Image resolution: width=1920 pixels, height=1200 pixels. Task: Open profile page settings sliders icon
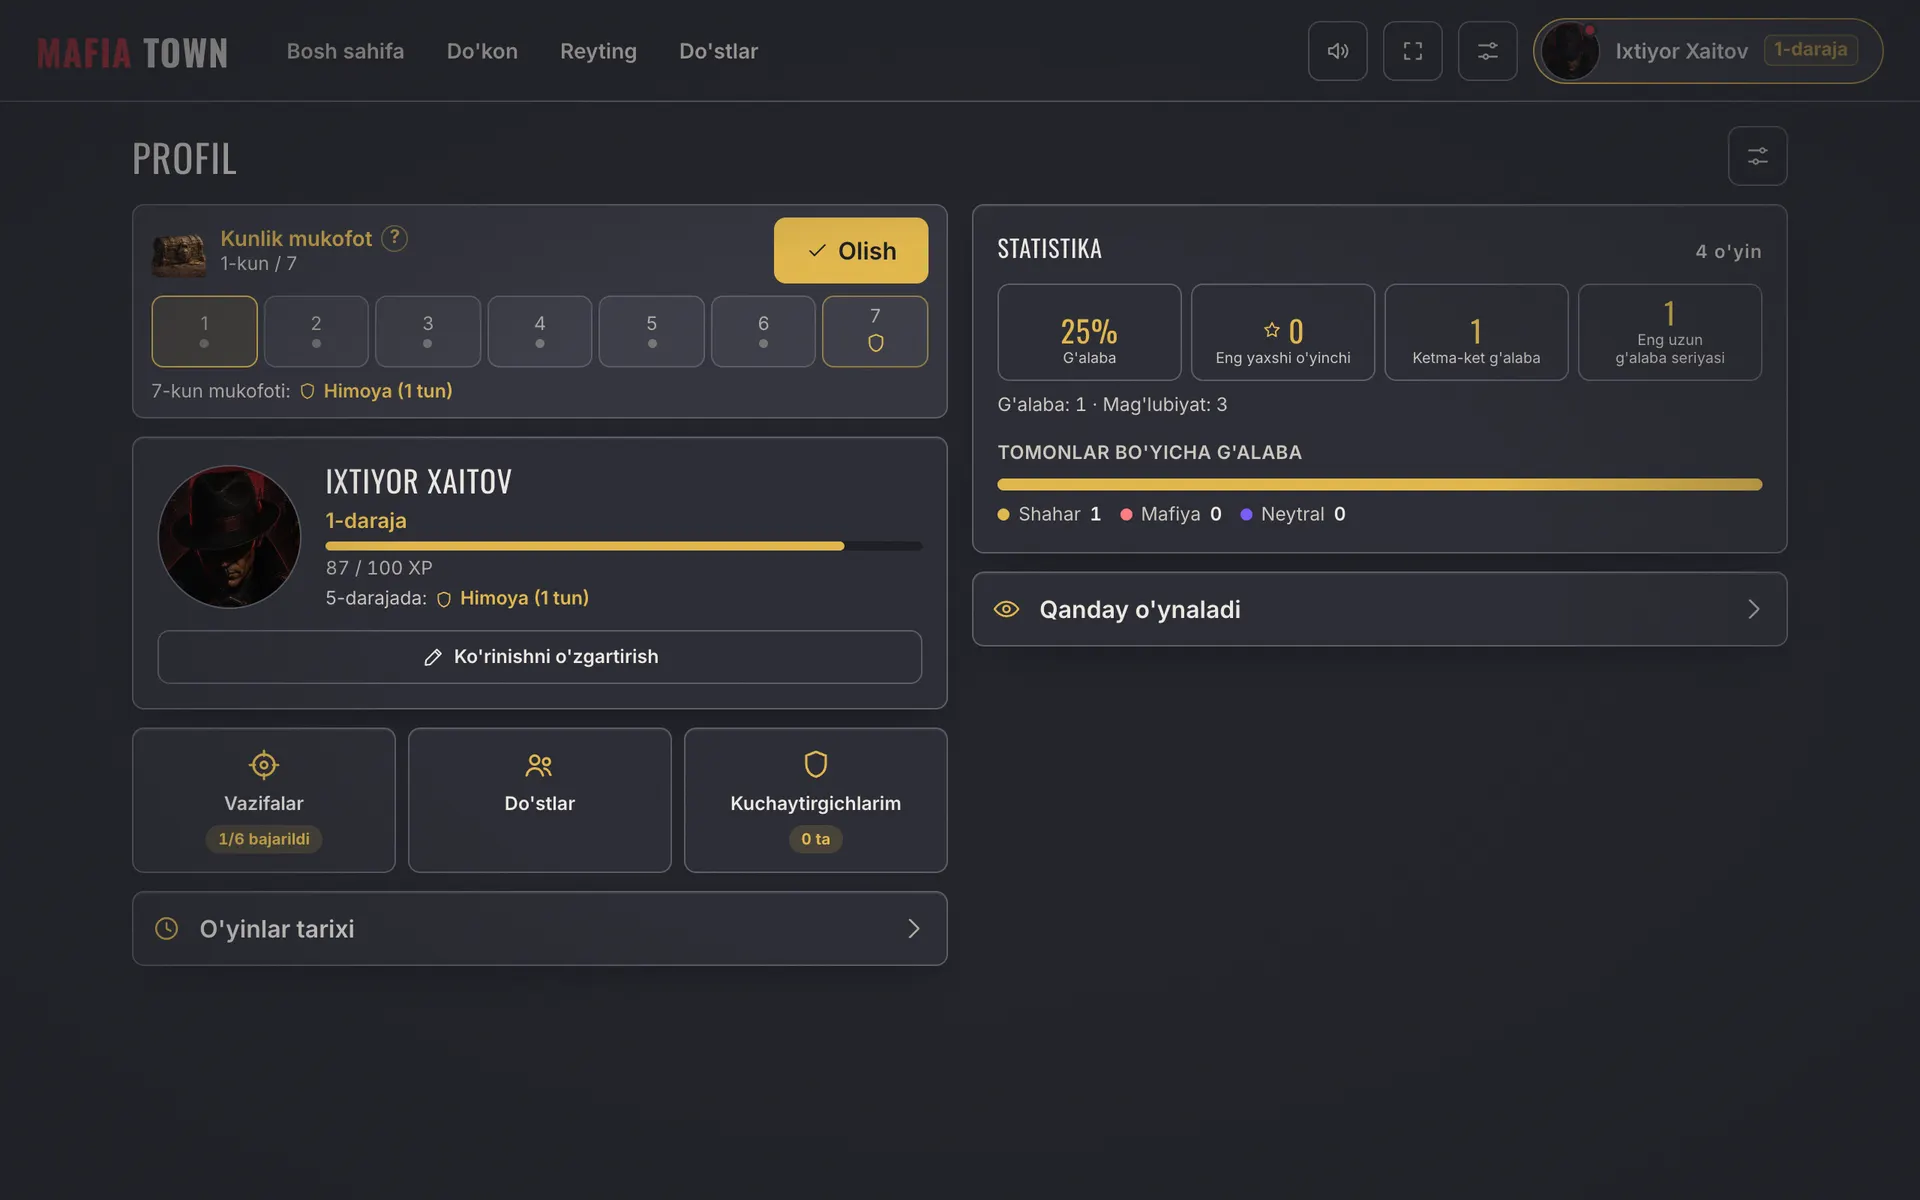[1757, 156]
